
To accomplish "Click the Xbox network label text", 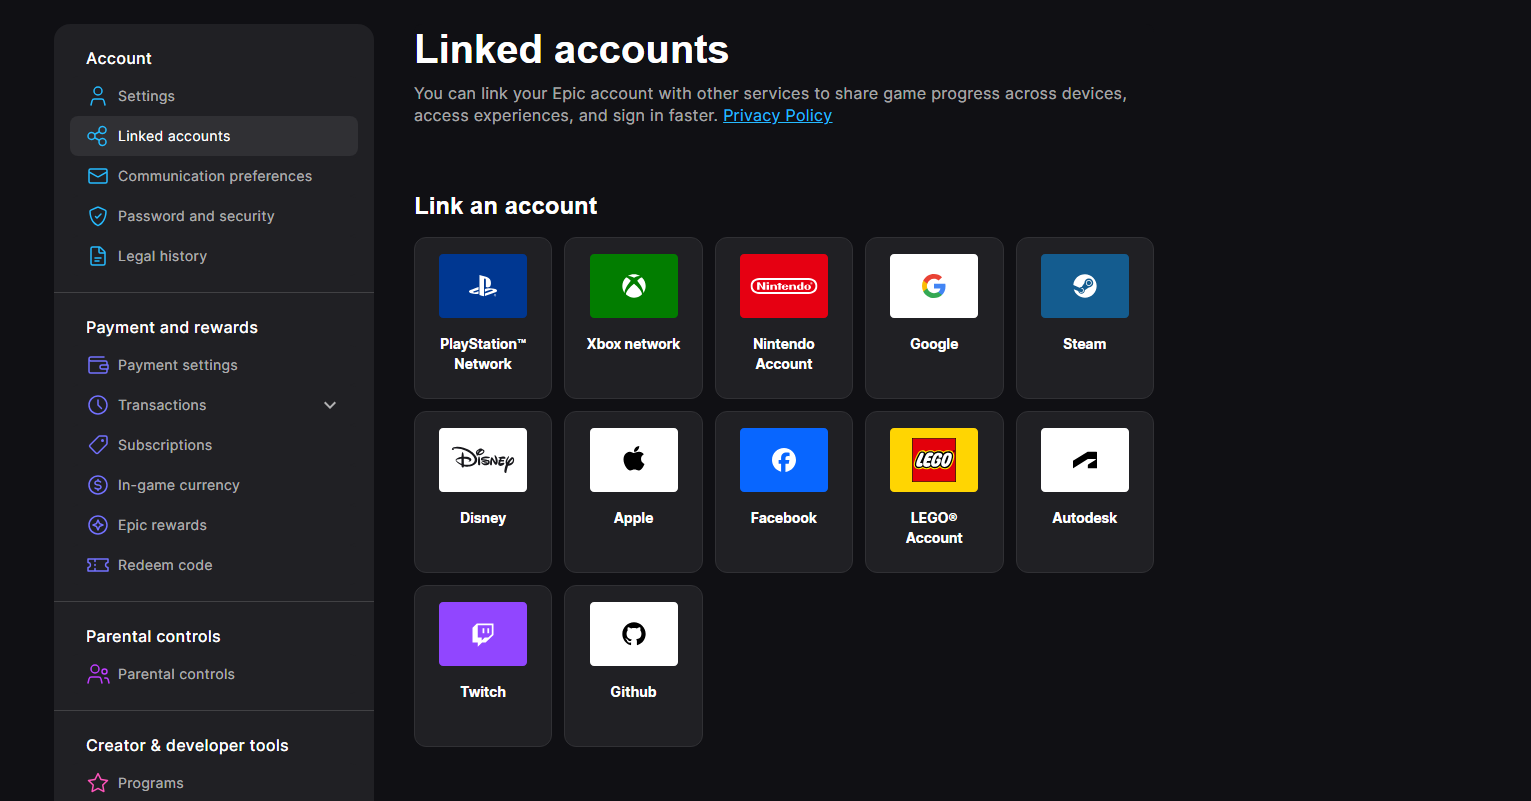I will [x=633, y=344].
